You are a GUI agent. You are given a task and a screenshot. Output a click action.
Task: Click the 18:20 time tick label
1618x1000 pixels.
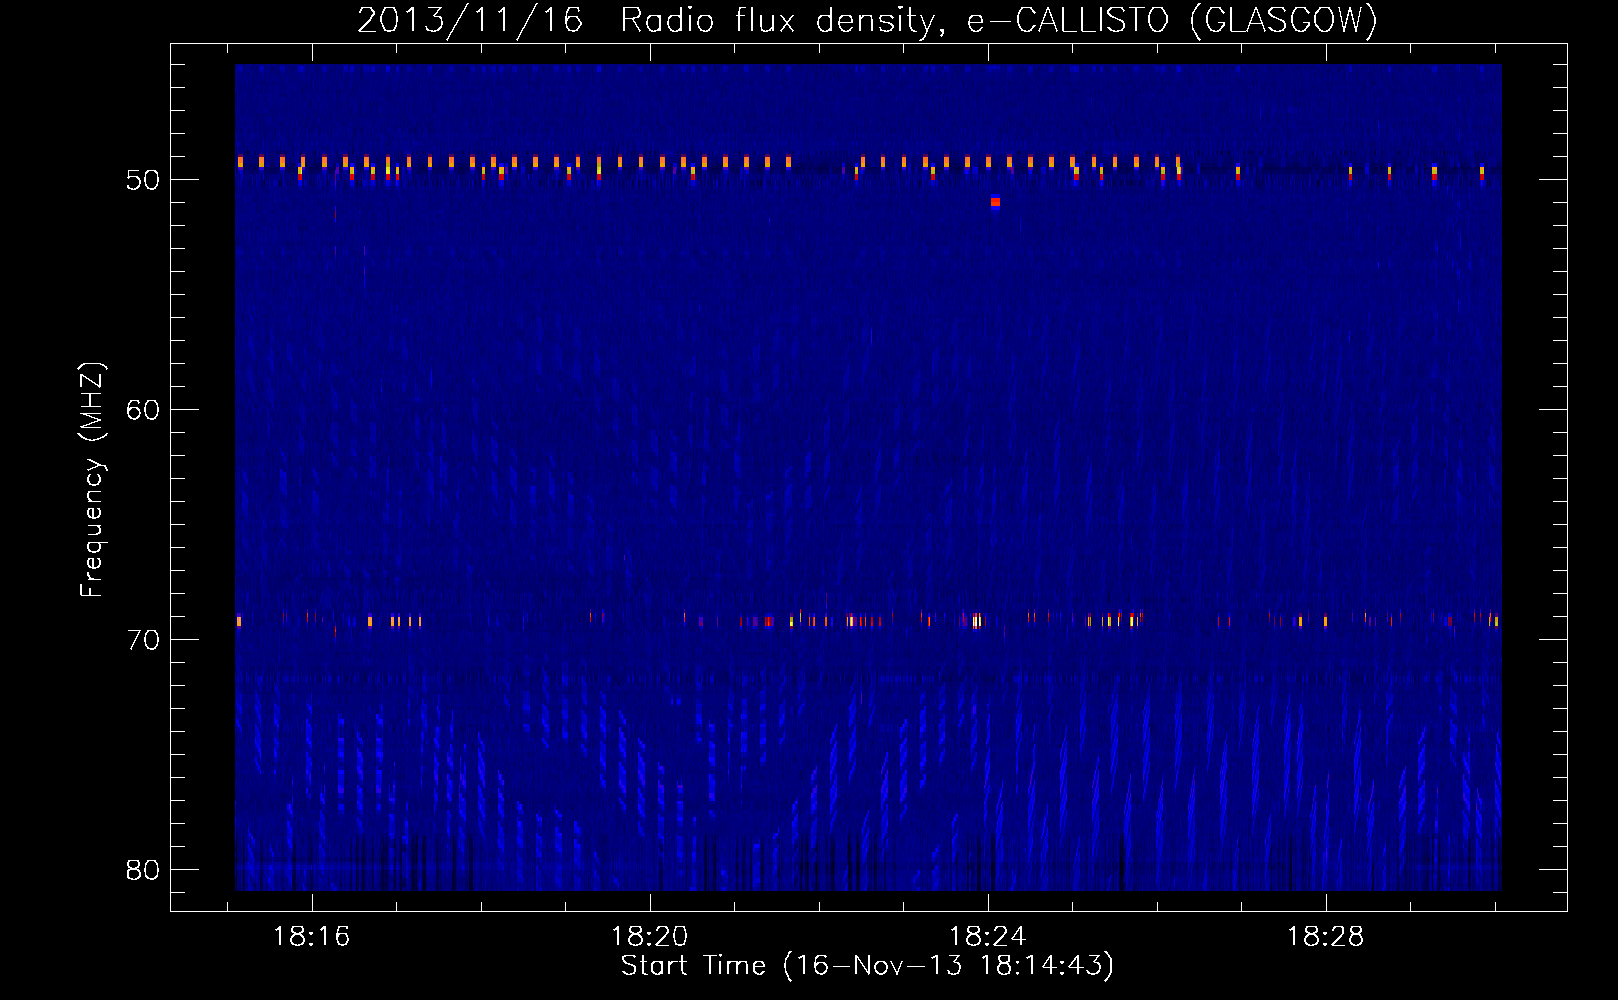[x=649, y=937]
